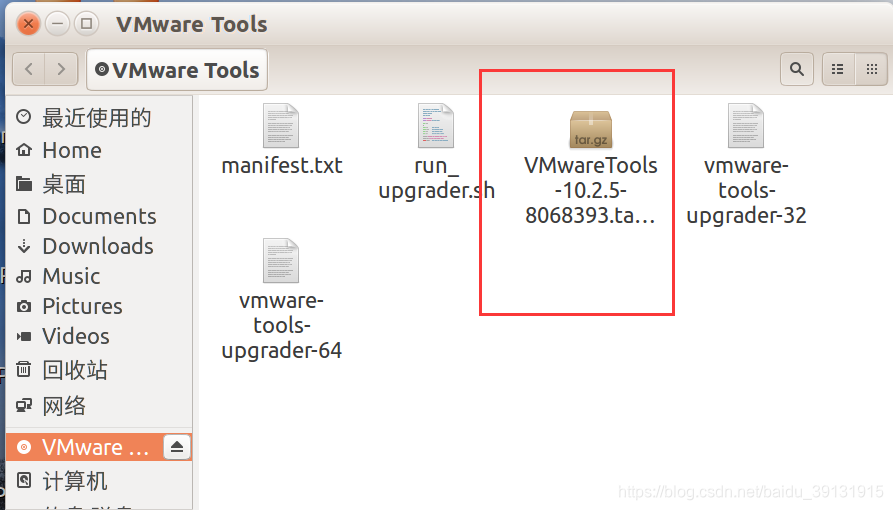Viewport: 893px width, 510px height.
Task: Click the Home house icon in sidebar
Action: [24, 150]
